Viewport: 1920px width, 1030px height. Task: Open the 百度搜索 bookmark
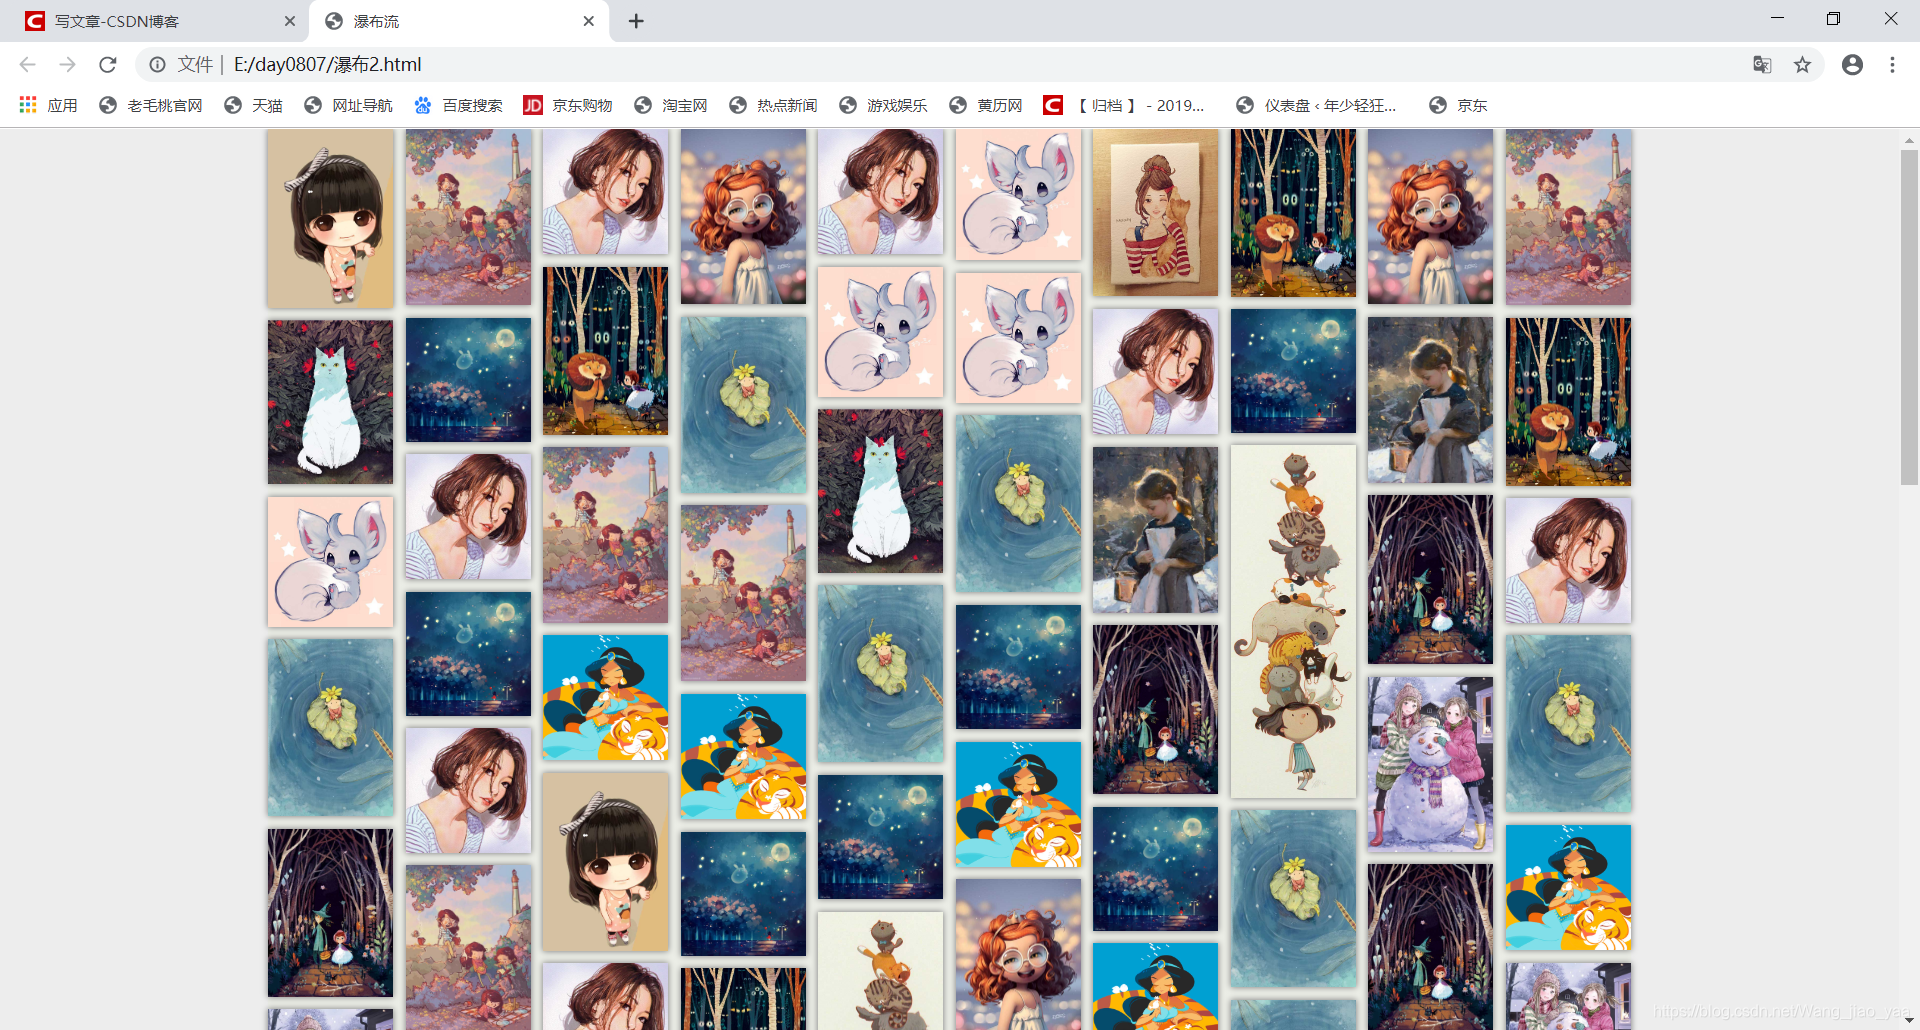(458, 105)
